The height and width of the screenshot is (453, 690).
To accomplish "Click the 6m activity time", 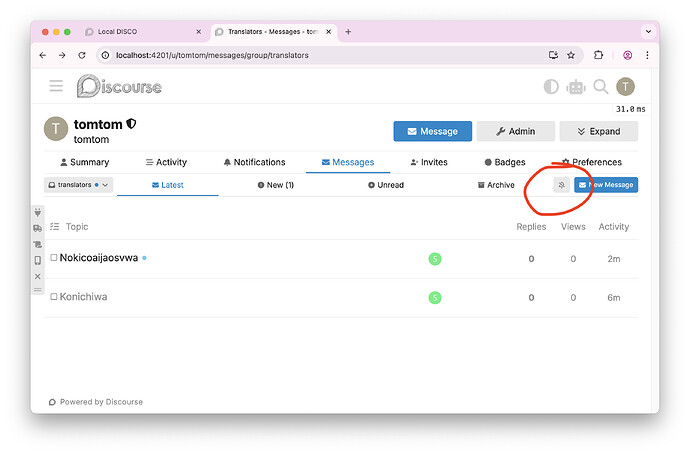I will (614, 298).
